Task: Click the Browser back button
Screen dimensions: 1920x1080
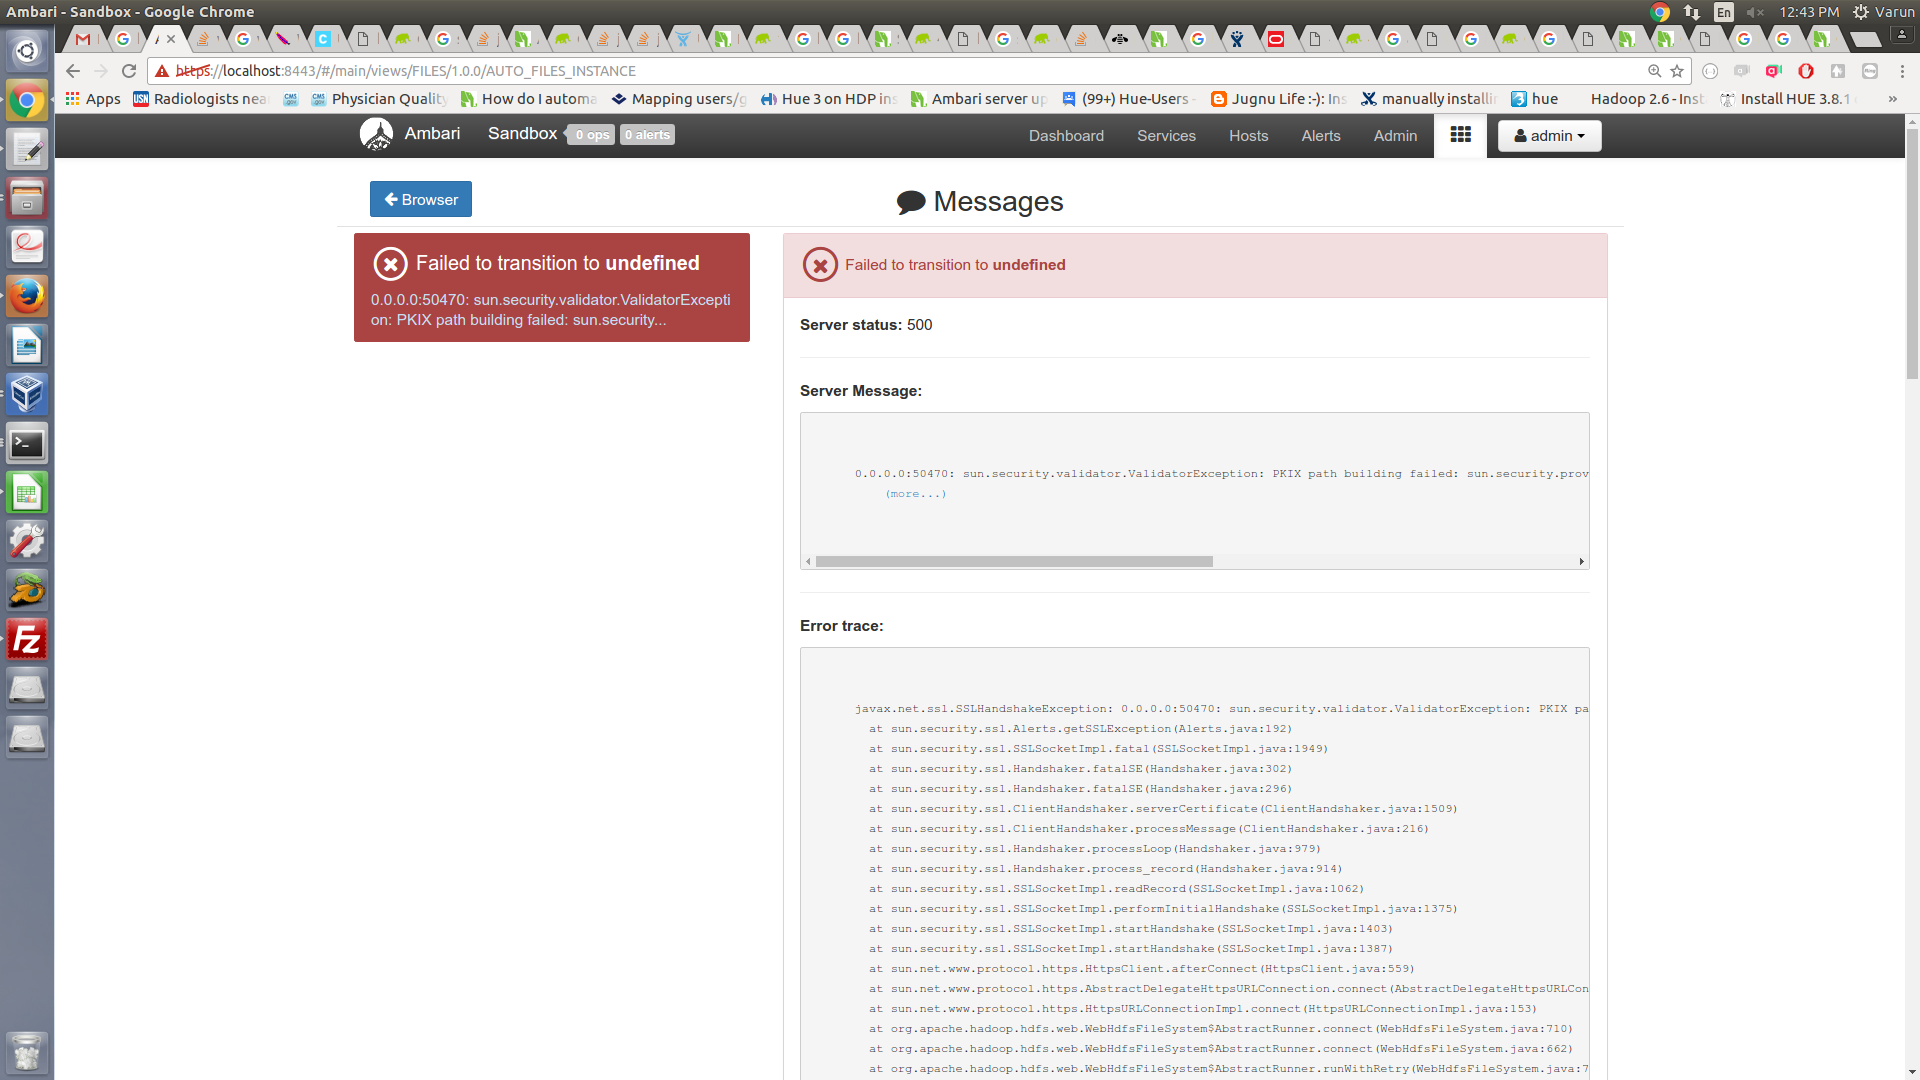Action: (420, 199)
